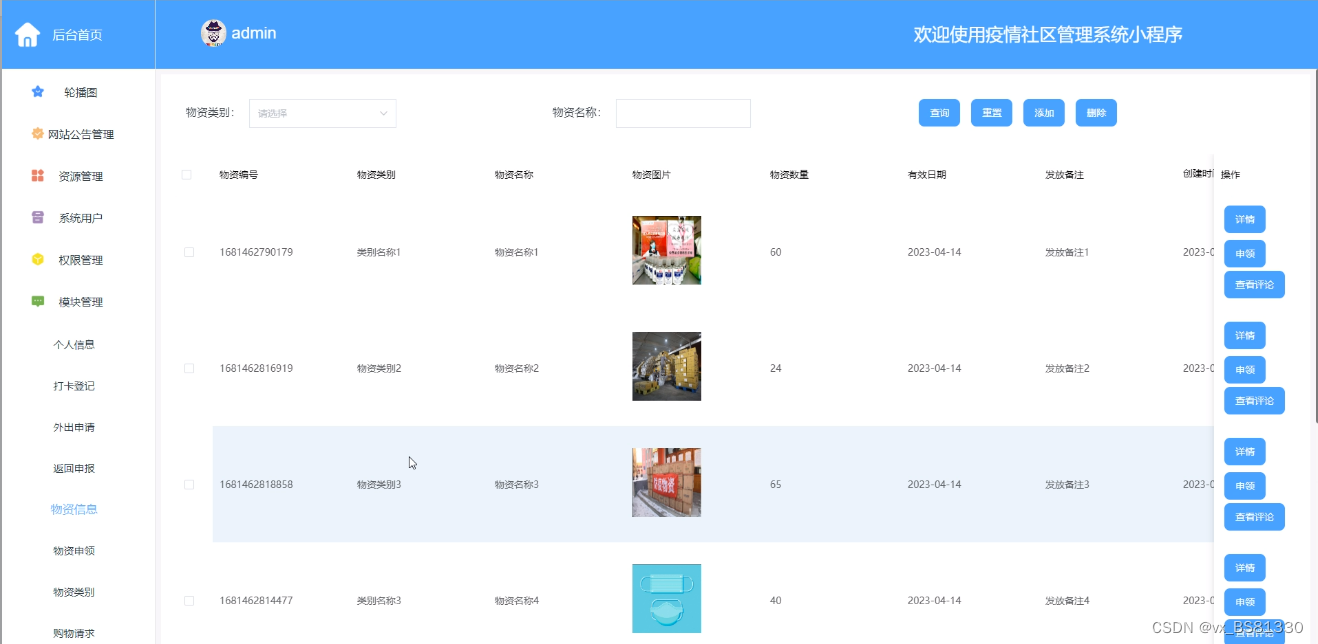Screen dimensions: 1318x644
Task: Open sidebar submenu 物资类别 under 物资申领
Action: pos(74,592)
